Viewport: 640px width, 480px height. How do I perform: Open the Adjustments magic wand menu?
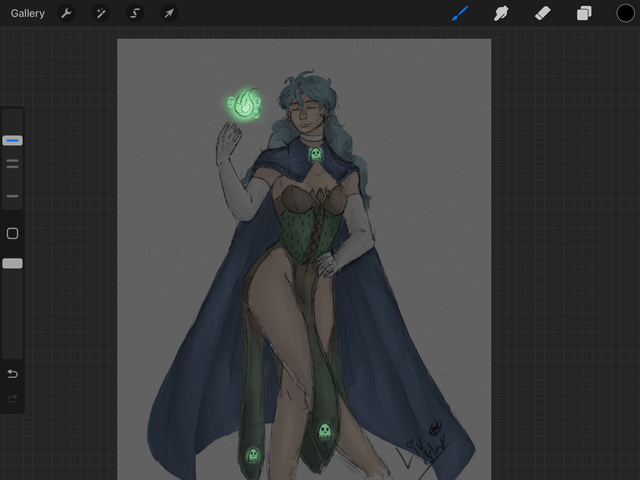tap(100, 14)
